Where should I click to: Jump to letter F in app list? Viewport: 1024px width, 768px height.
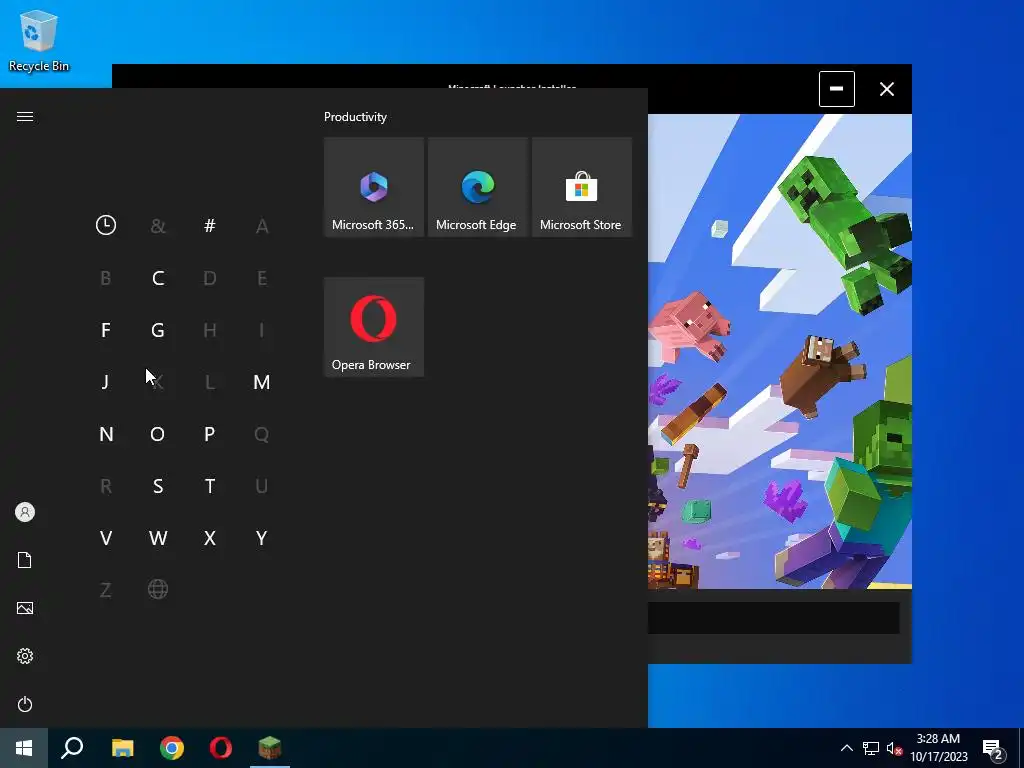(106, 330)
